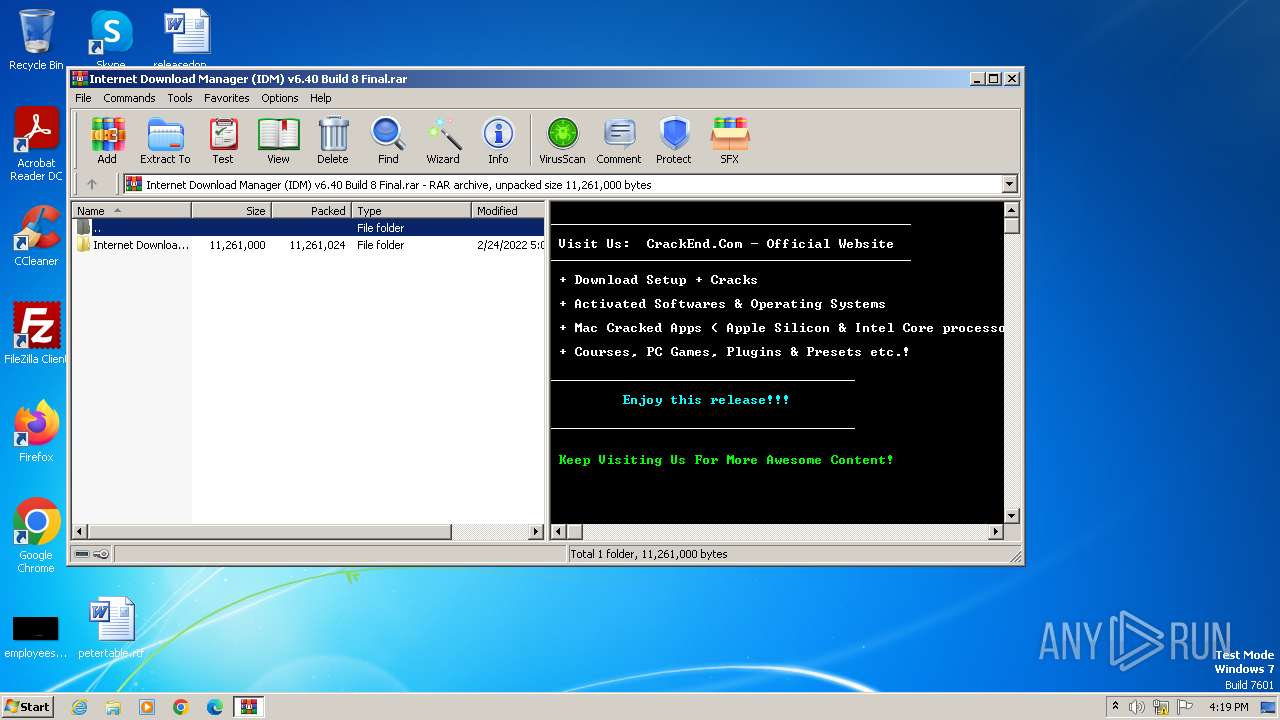Click 'Enjoy this release!!!' comment text
This screenshot has height=720, width=1280.
click(706, 400)
